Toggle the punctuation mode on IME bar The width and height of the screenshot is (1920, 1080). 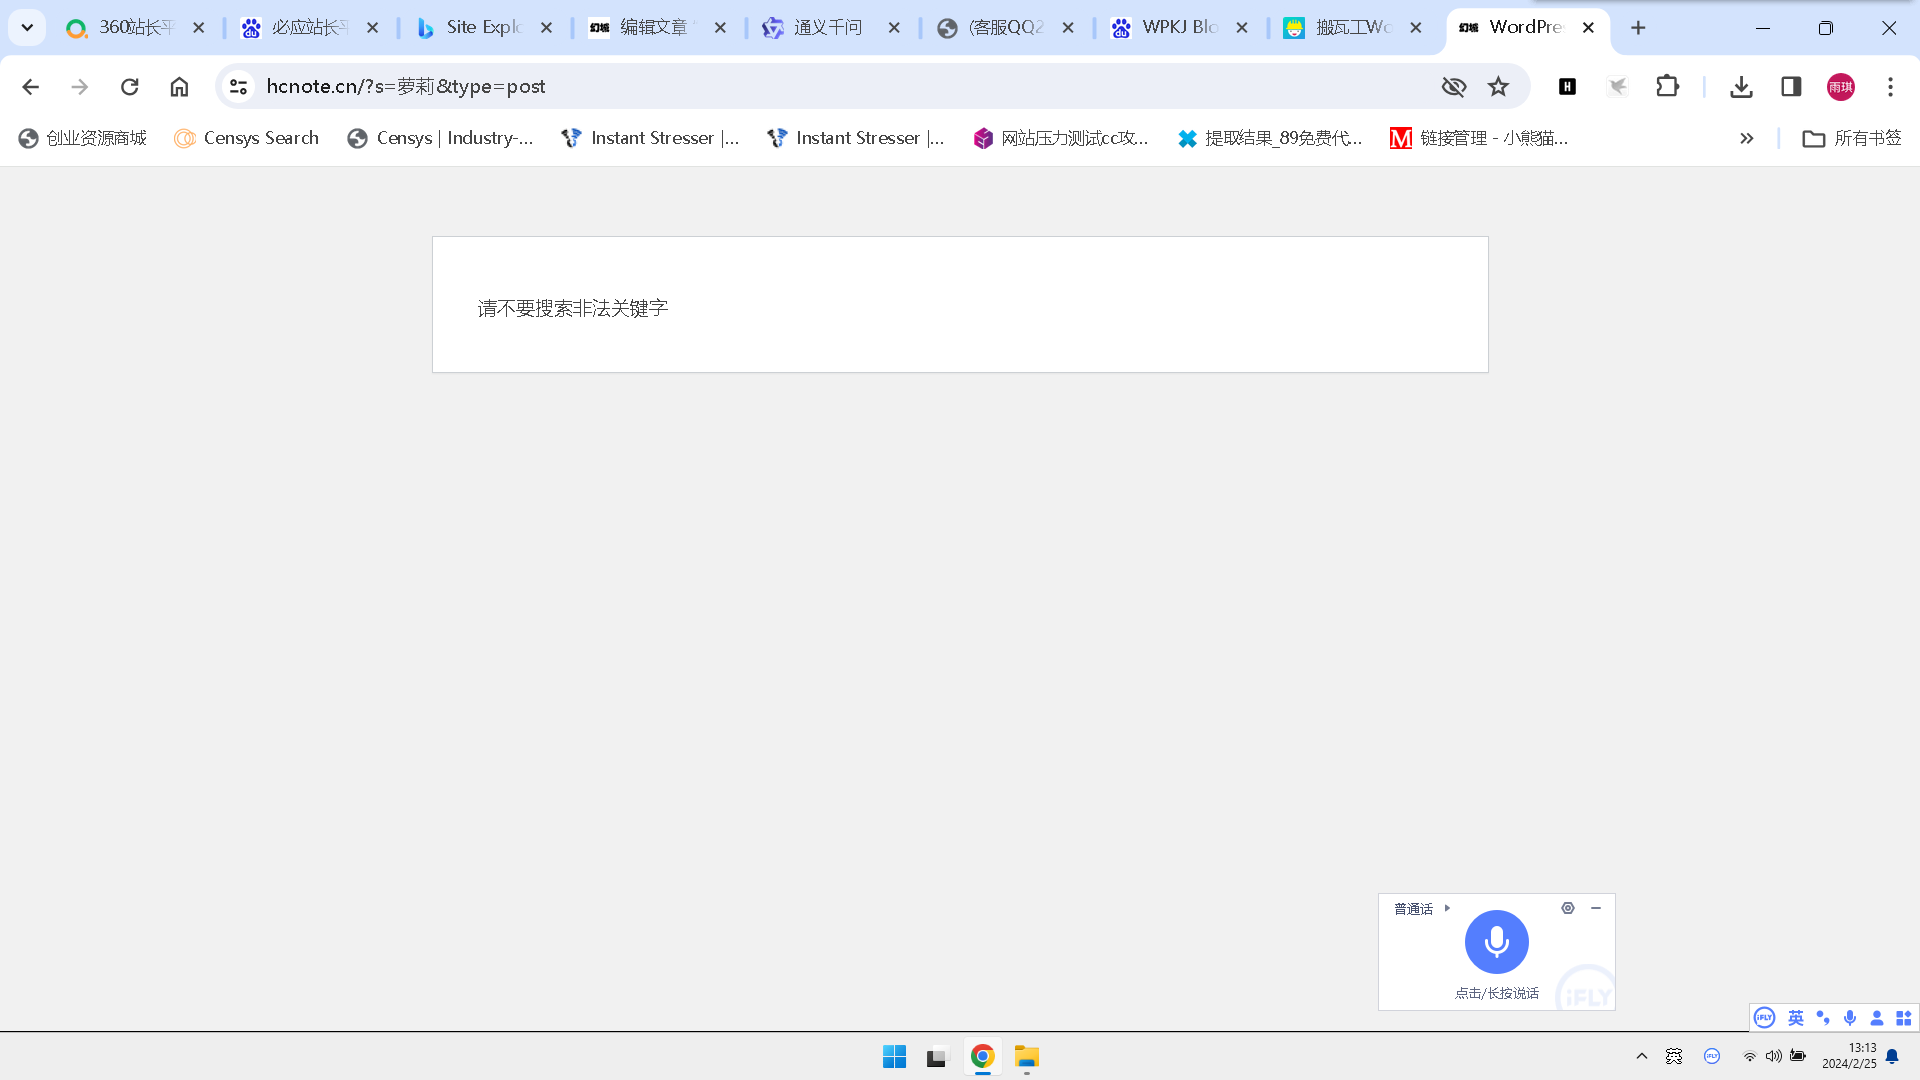(1823, 1018)
